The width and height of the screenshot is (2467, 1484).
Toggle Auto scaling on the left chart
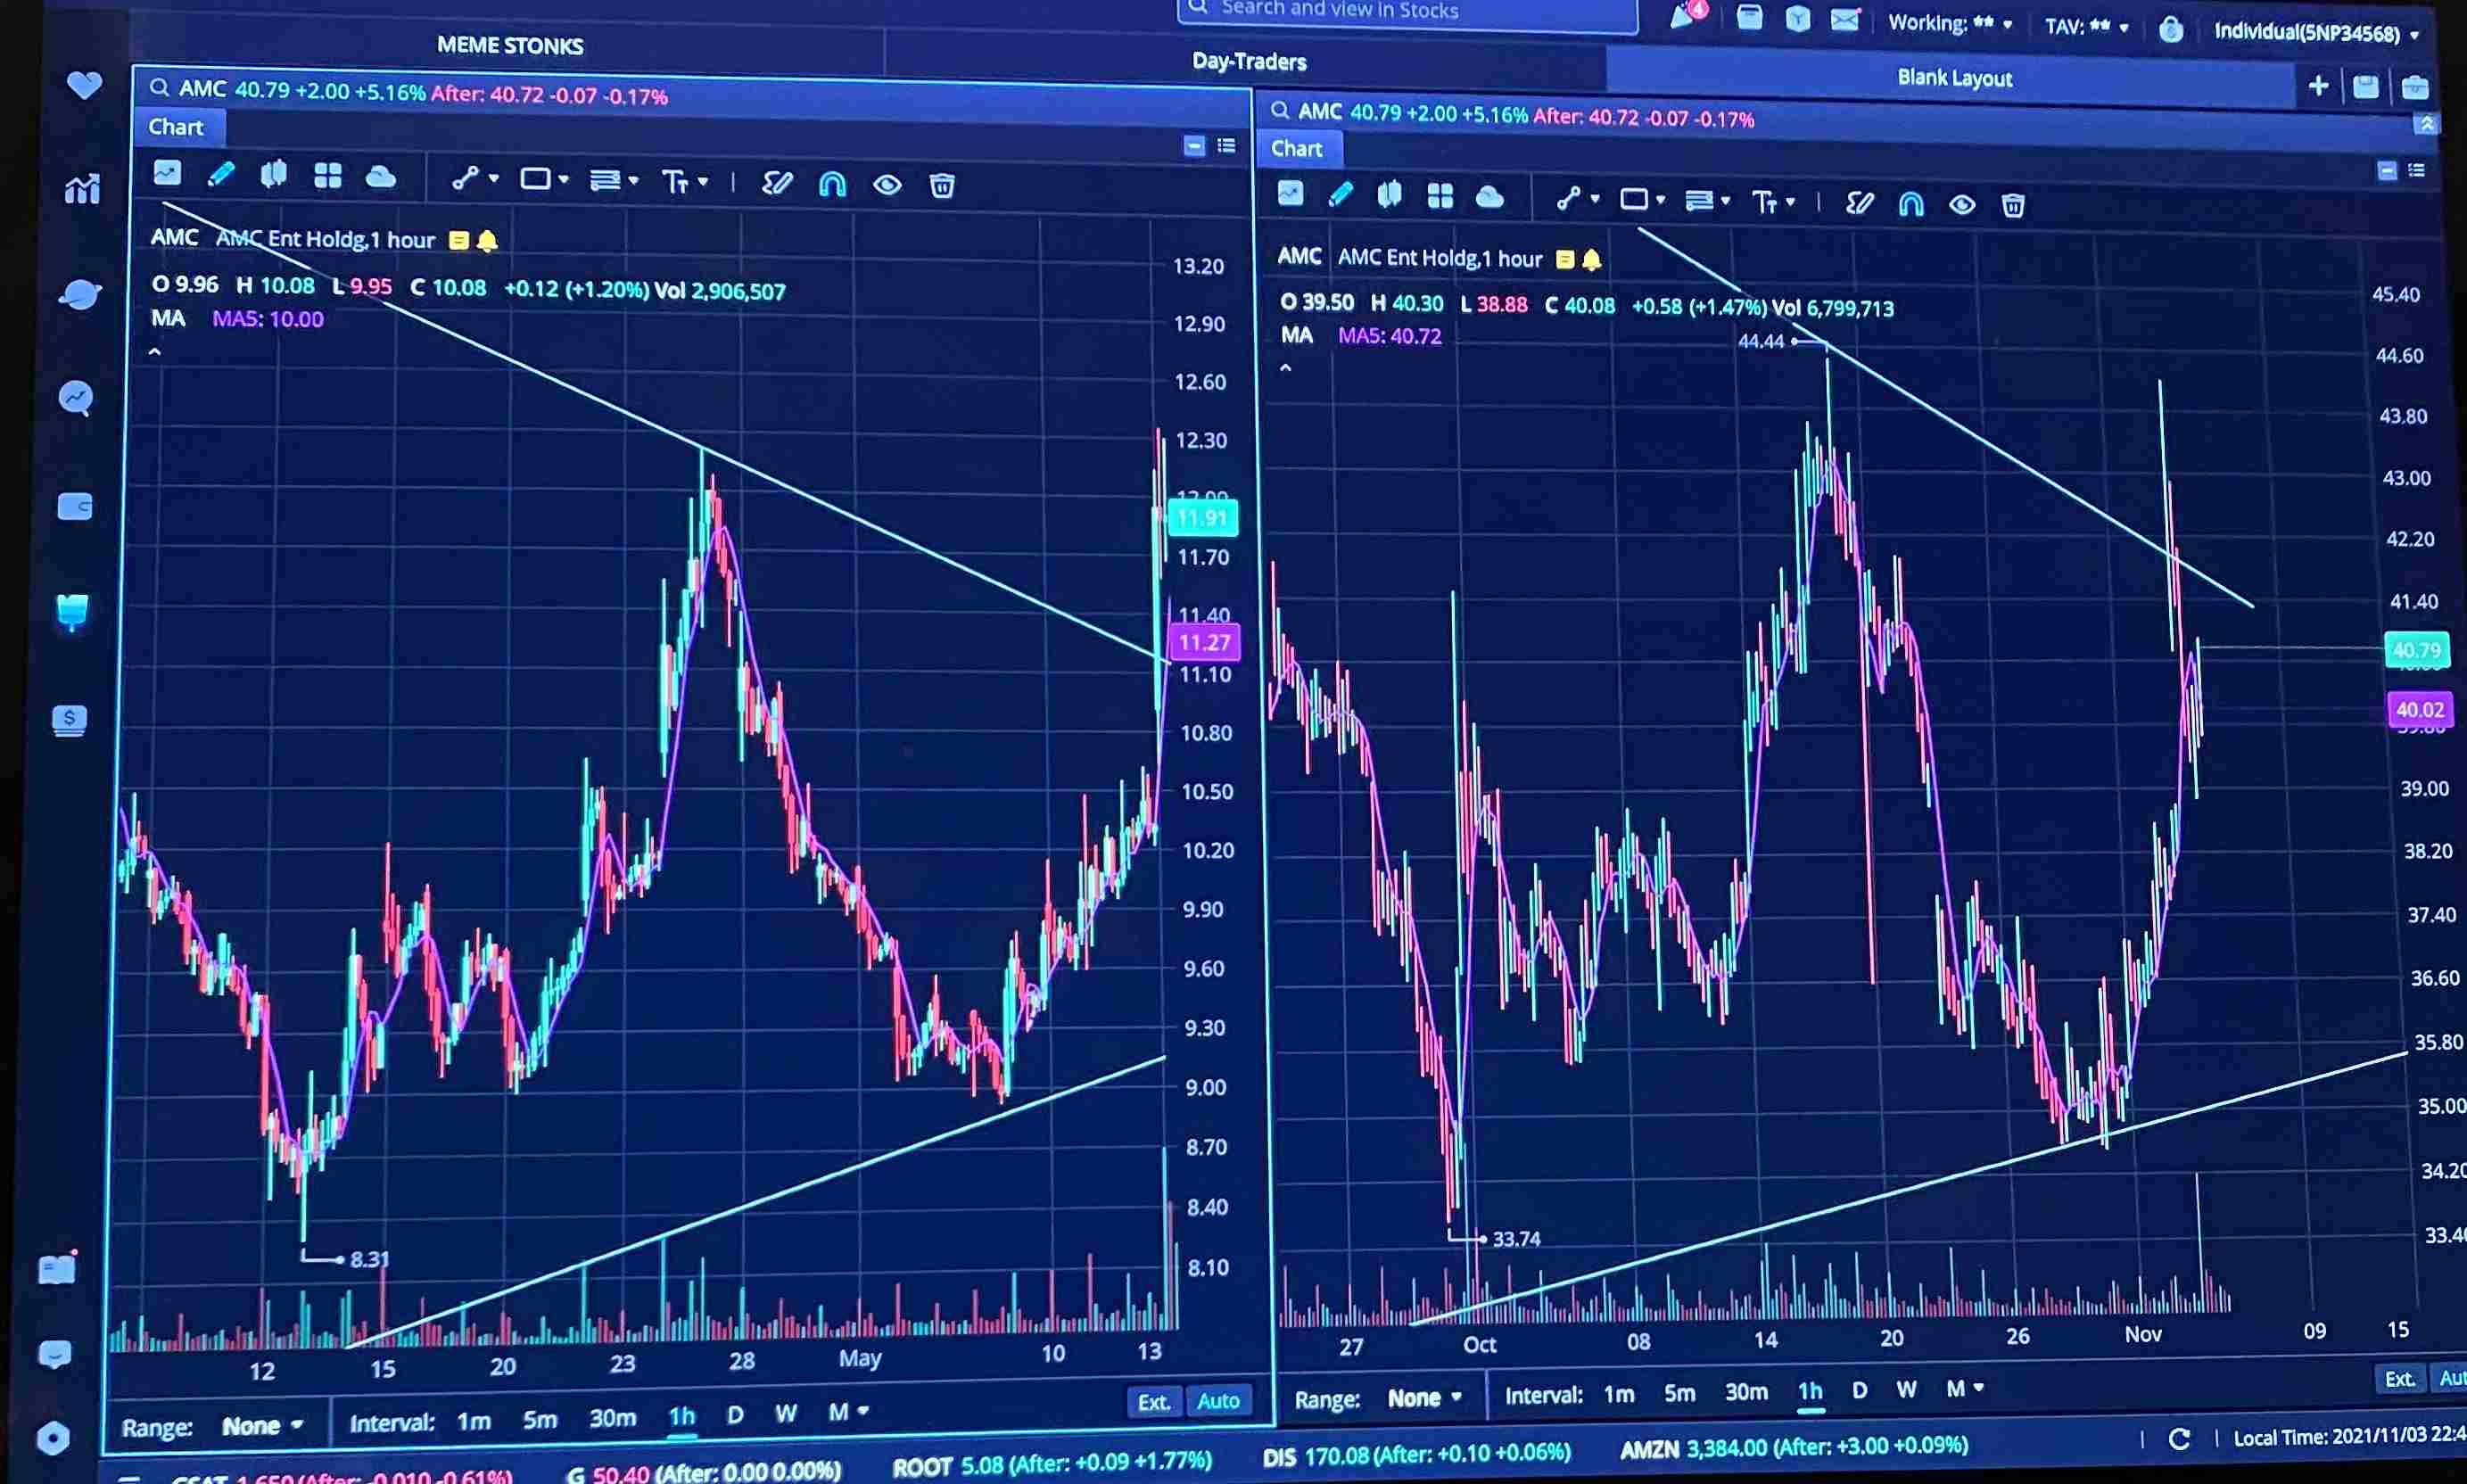point(1218,1400)
